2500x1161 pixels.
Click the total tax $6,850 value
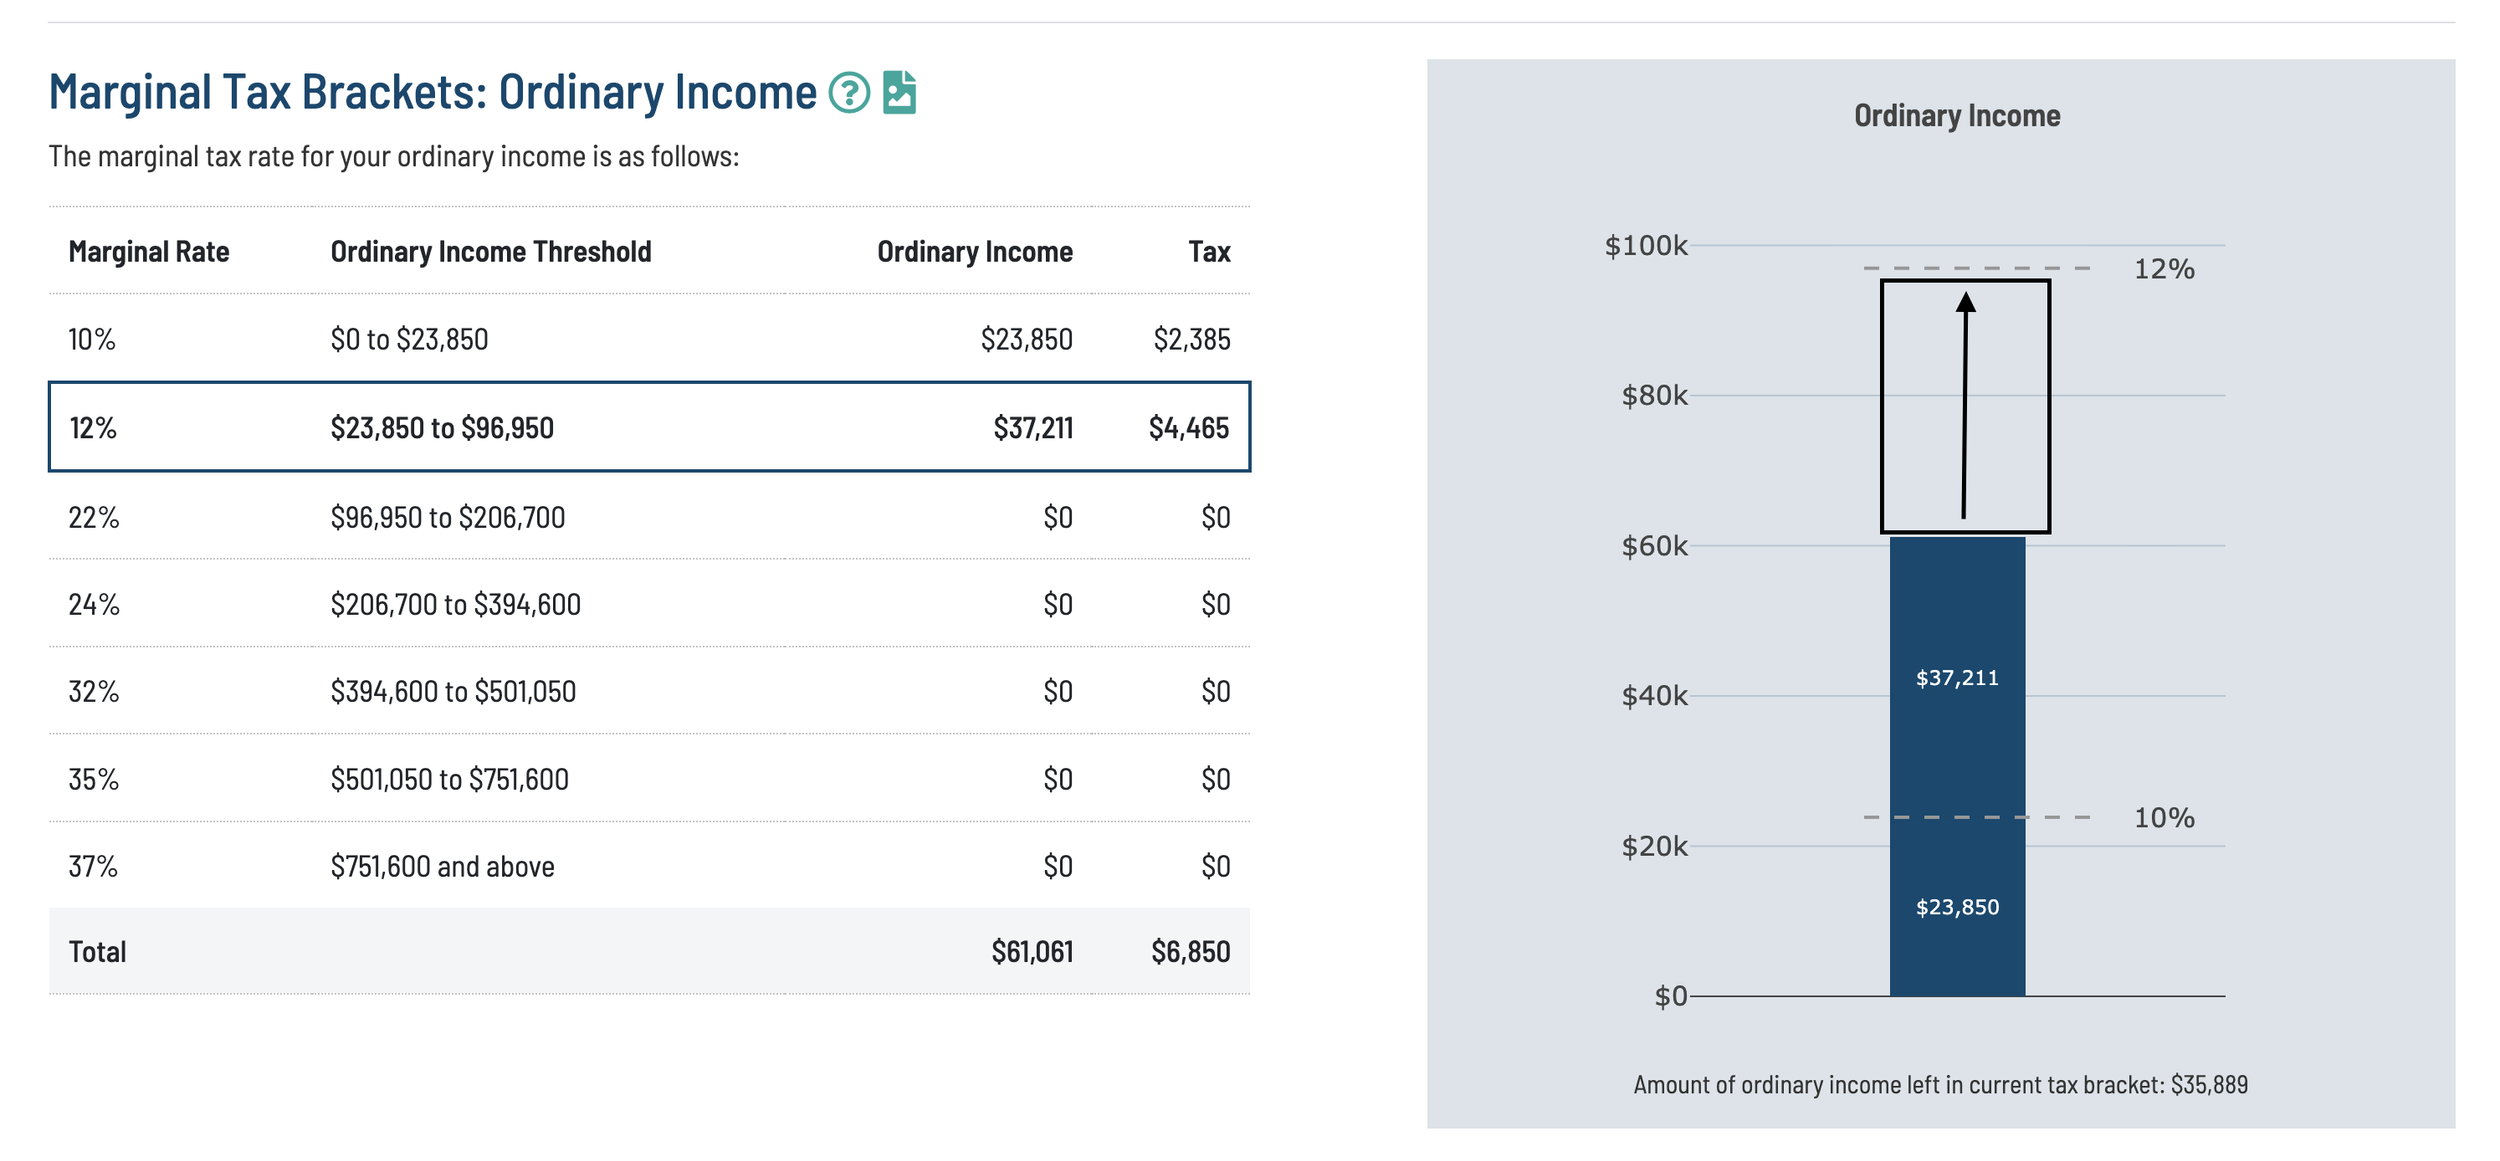pos(1189,951)
